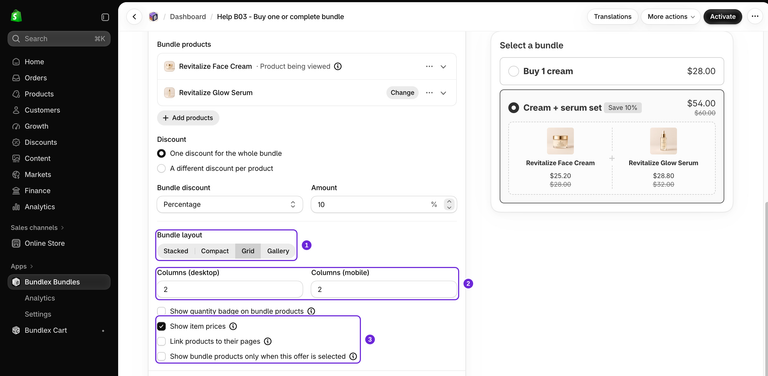
Task: Click the Growth icon in sidebar
Action: 16,126
